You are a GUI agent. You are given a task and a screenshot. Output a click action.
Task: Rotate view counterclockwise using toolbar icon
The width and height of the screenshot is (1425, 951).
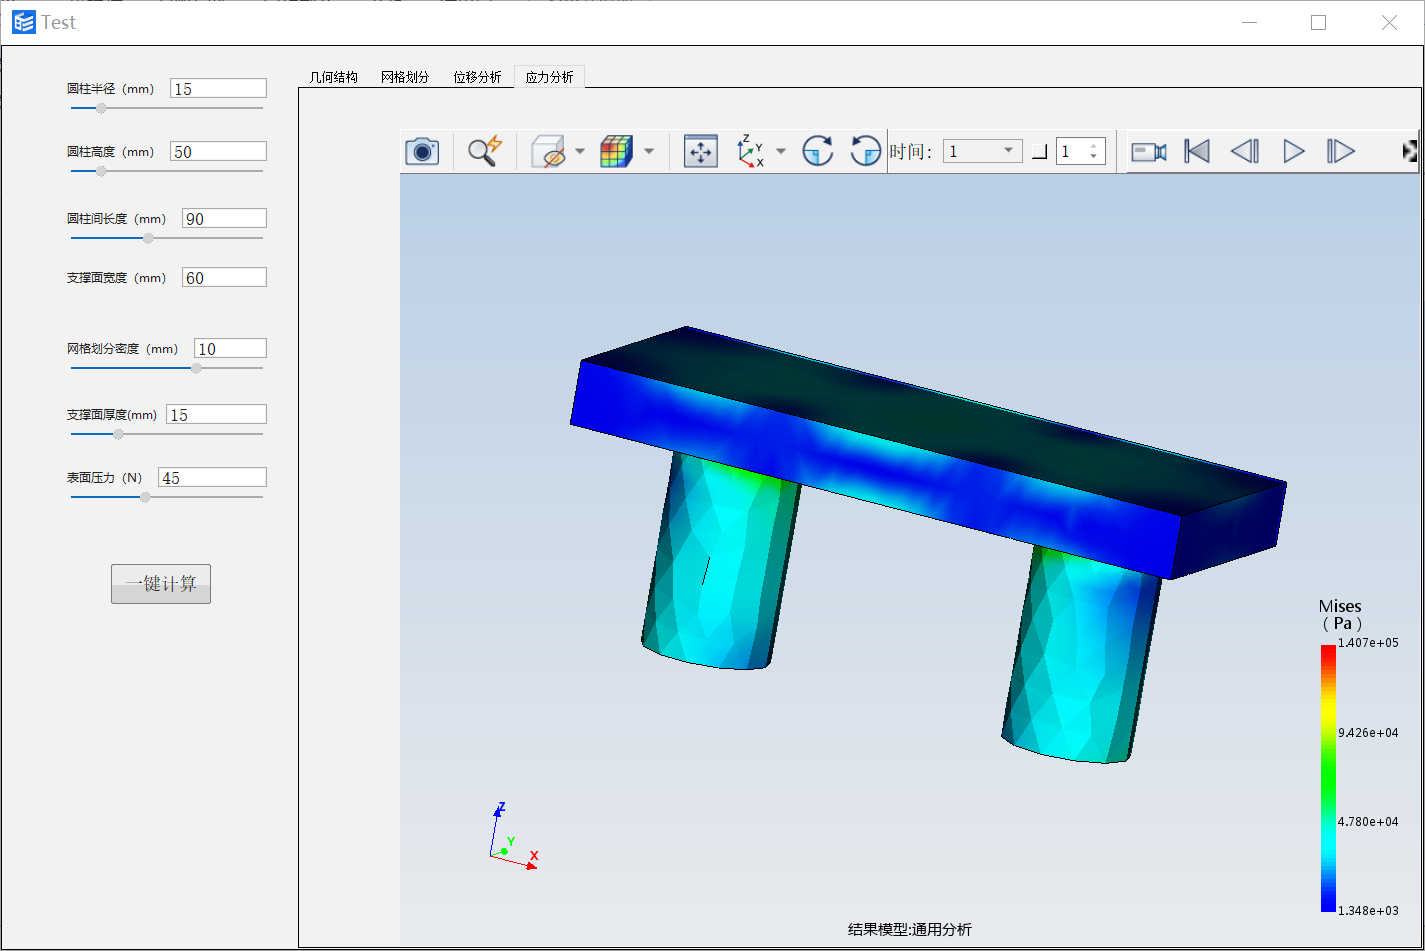866,151
